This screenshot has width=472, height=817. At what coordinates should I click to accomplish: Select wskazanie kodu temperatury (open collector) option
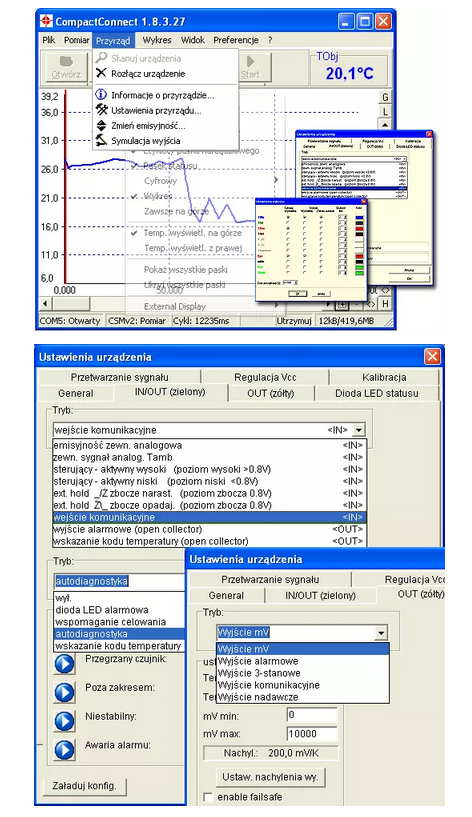(209, 541)
